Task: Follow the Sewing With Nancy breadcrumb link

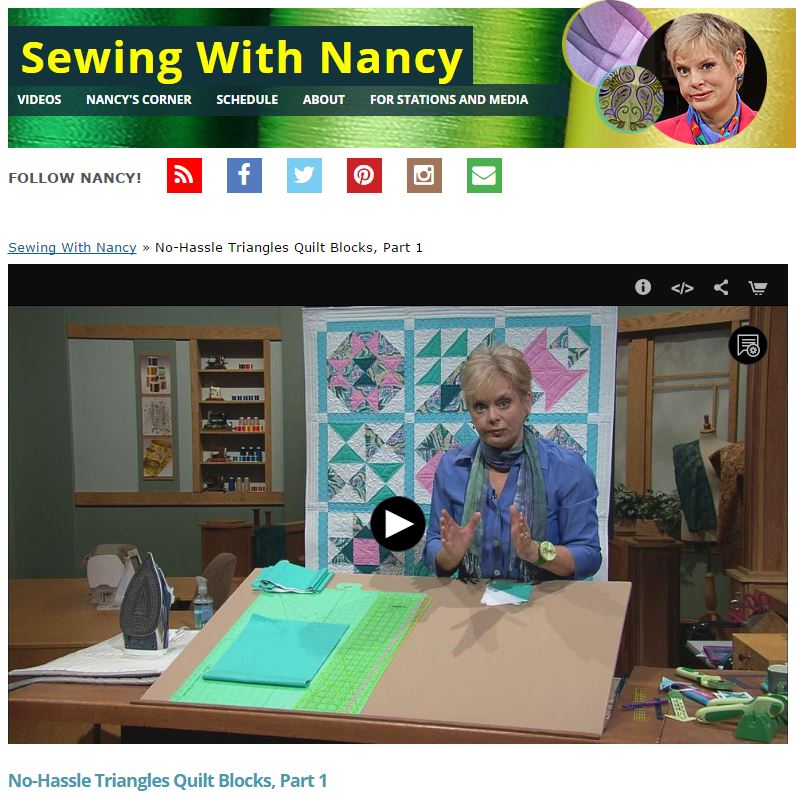Action: coord(72,248)
